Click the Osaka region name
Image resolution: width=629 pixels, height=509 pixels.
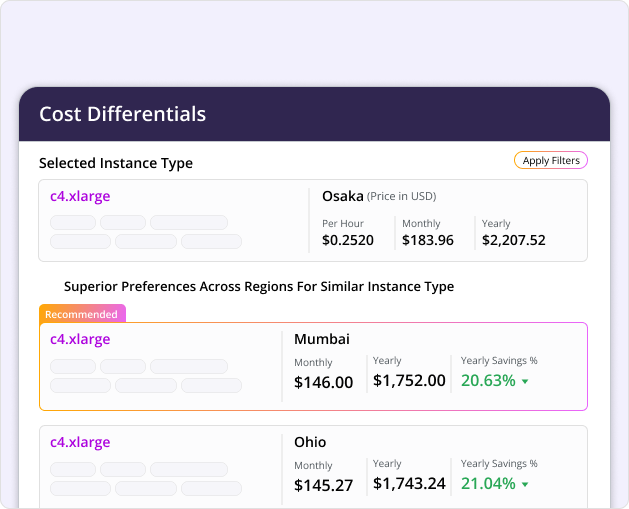(343, 196)
